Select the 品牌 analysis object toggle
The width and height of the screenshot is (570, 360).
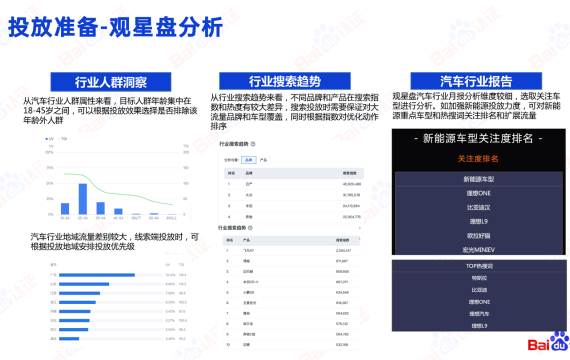coord(249,160)
